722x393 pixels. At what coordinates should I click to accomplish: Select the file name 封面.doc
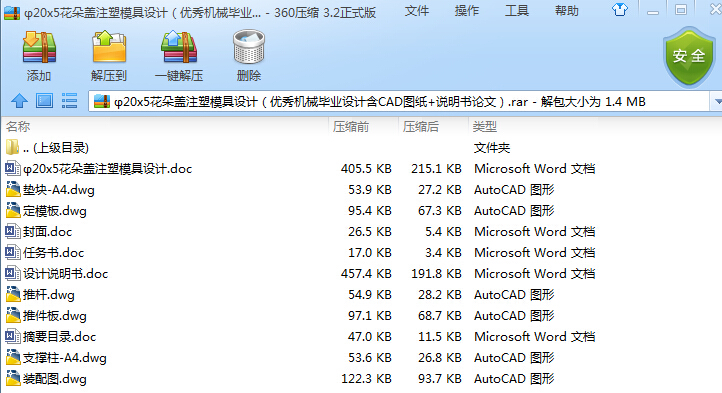(x=47, y=231)
